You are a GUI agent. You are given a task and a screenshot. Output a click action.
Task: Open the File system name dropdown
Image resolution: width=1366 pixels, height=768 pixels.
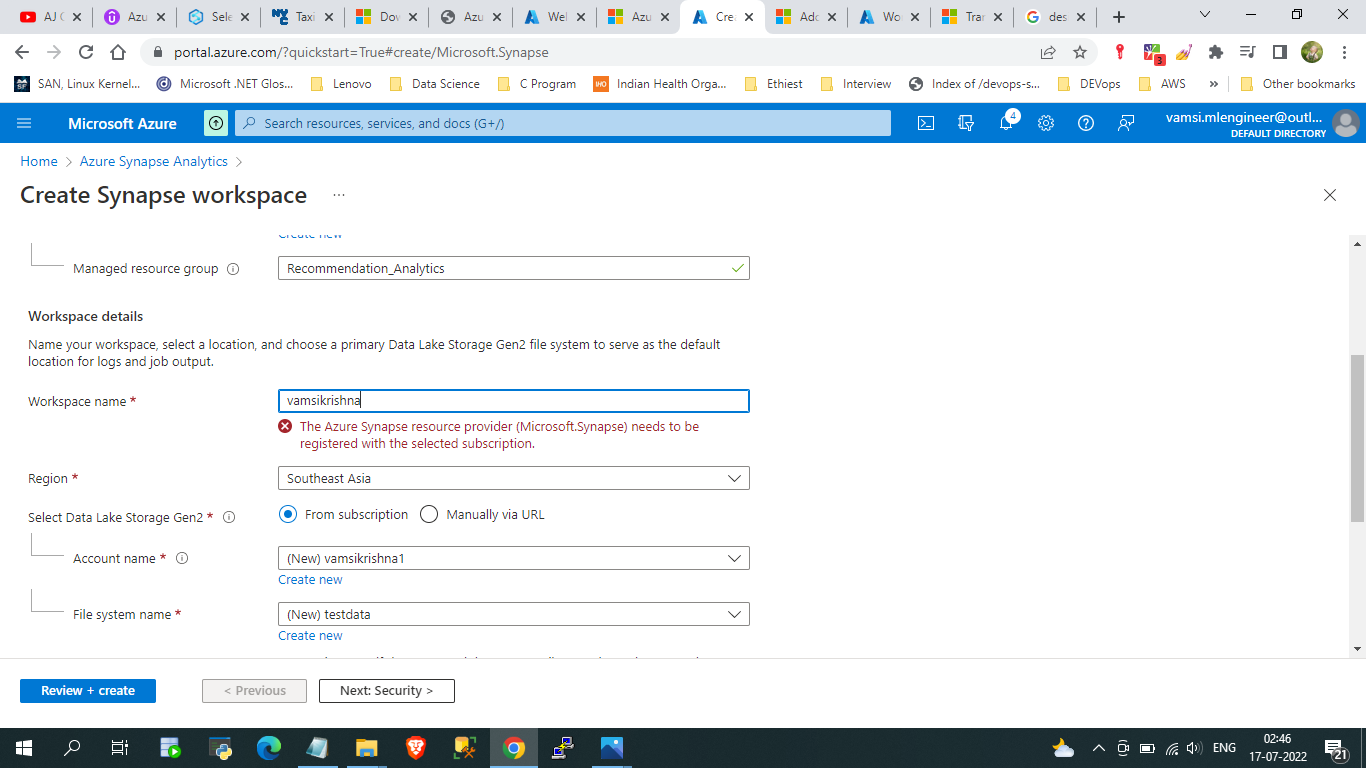pos(514,614)
